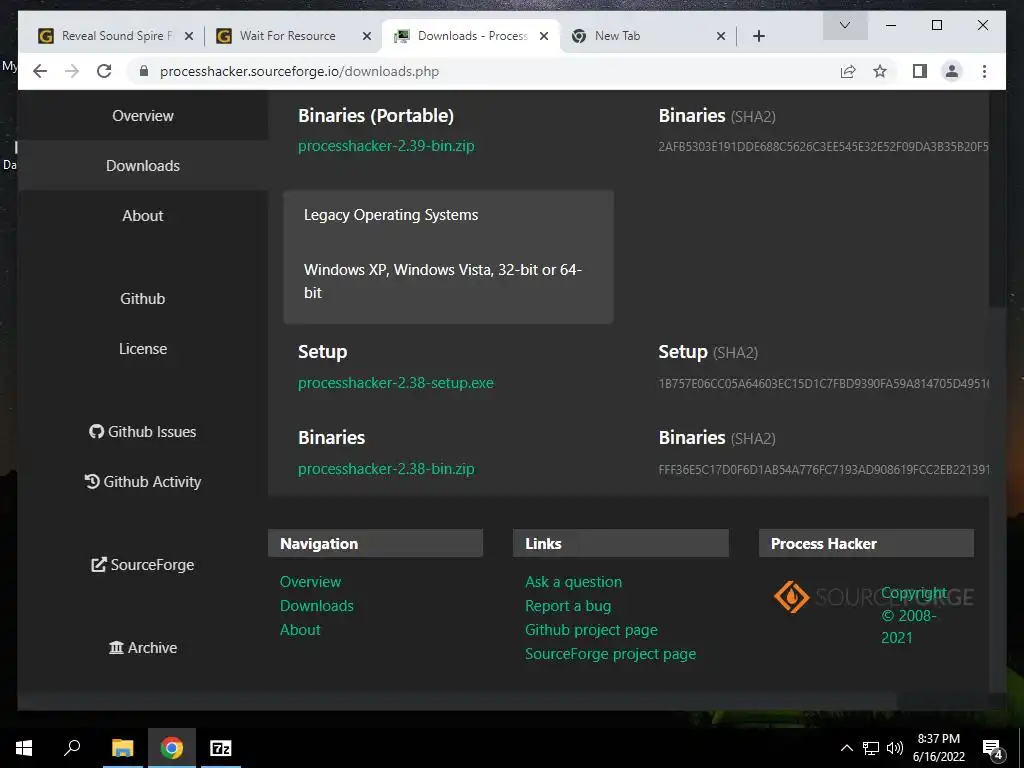Screen dimensions: 1024x768
Task: Click the Legacy Operating Systems box
Action: pos(448,257)
